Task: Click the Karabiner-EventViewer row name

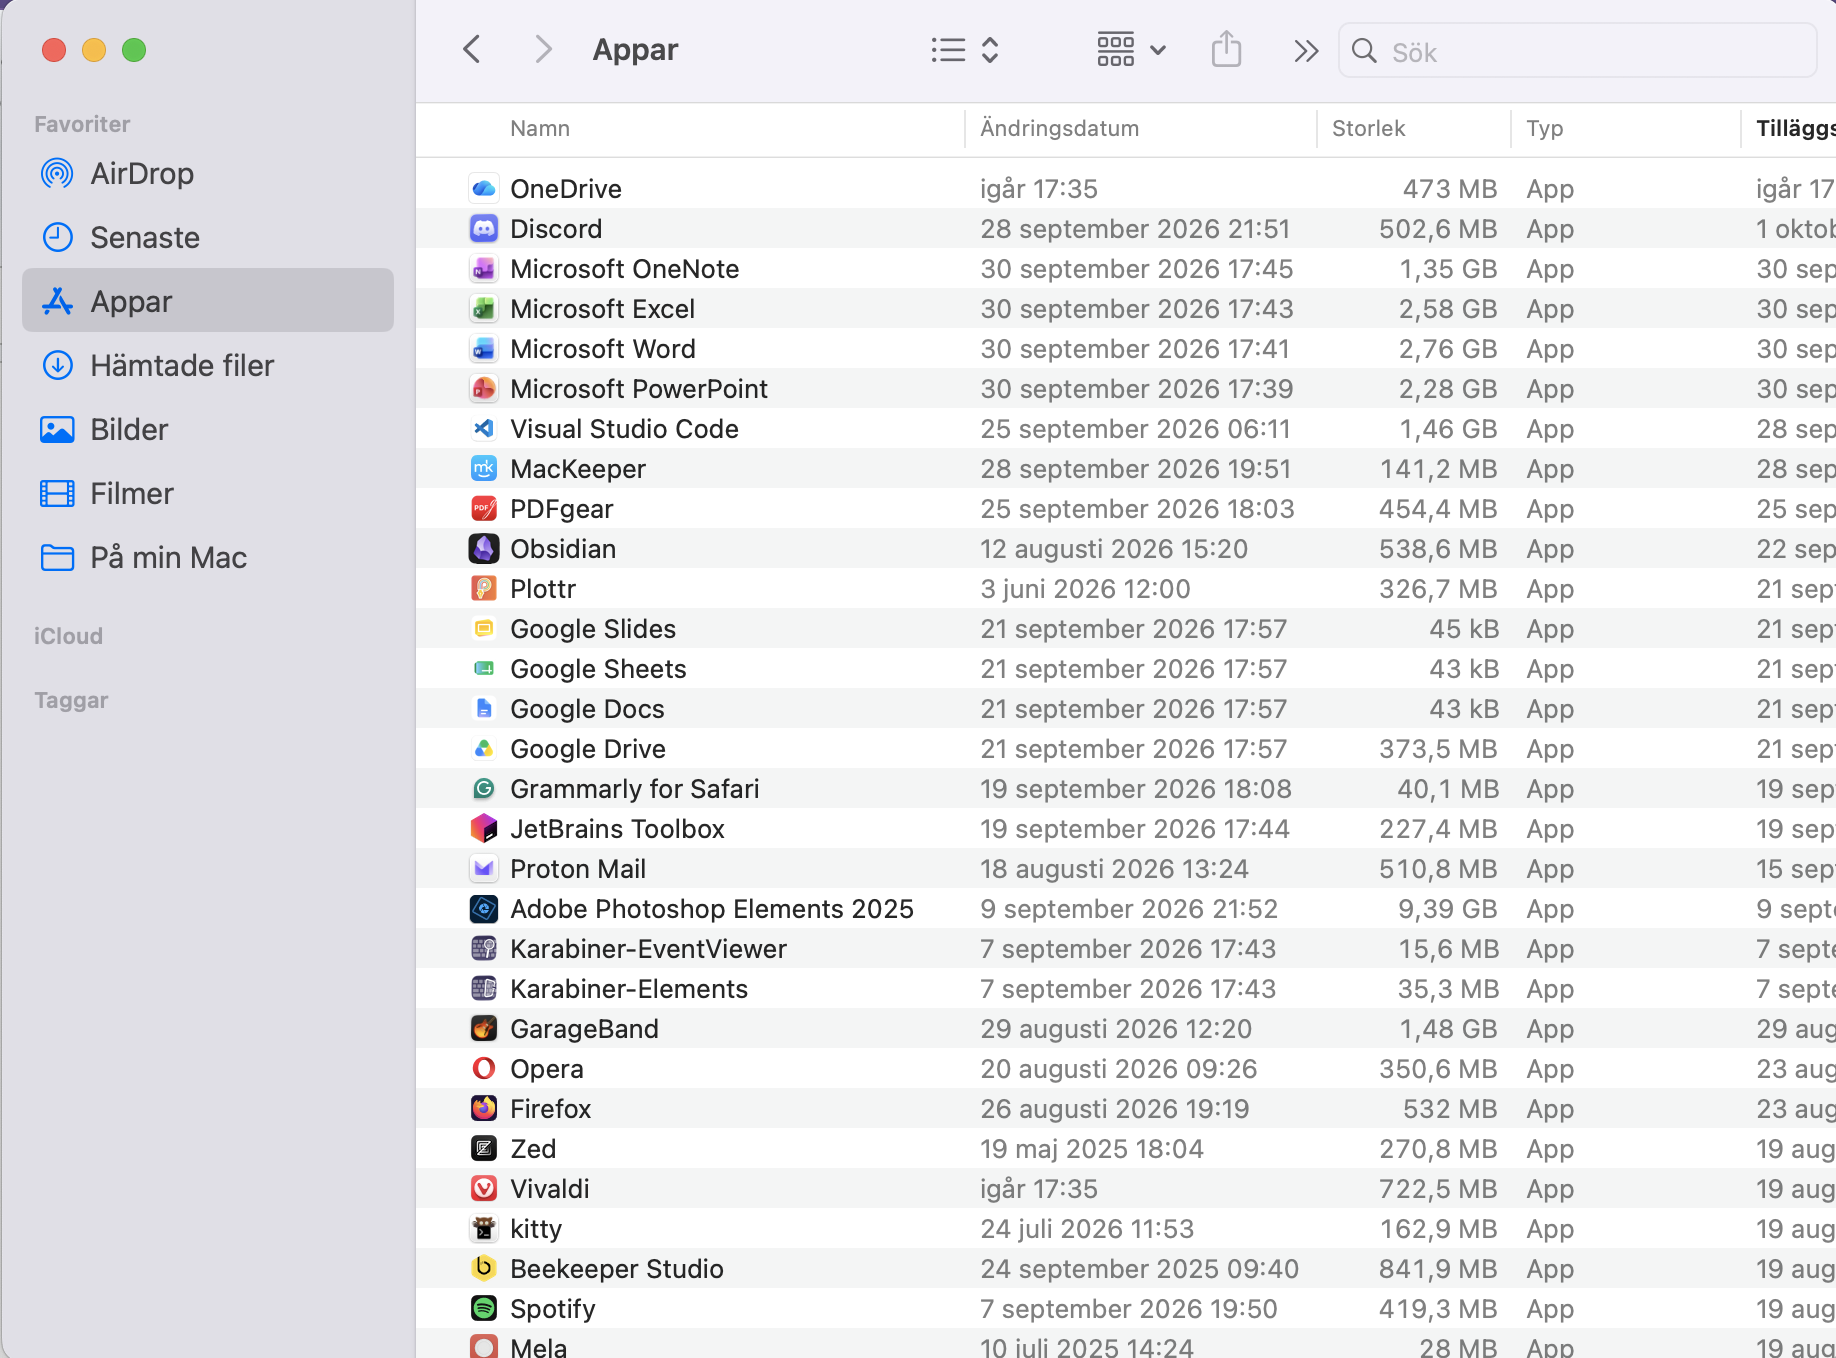Action: pyautogui.click(x=649, y=949)
